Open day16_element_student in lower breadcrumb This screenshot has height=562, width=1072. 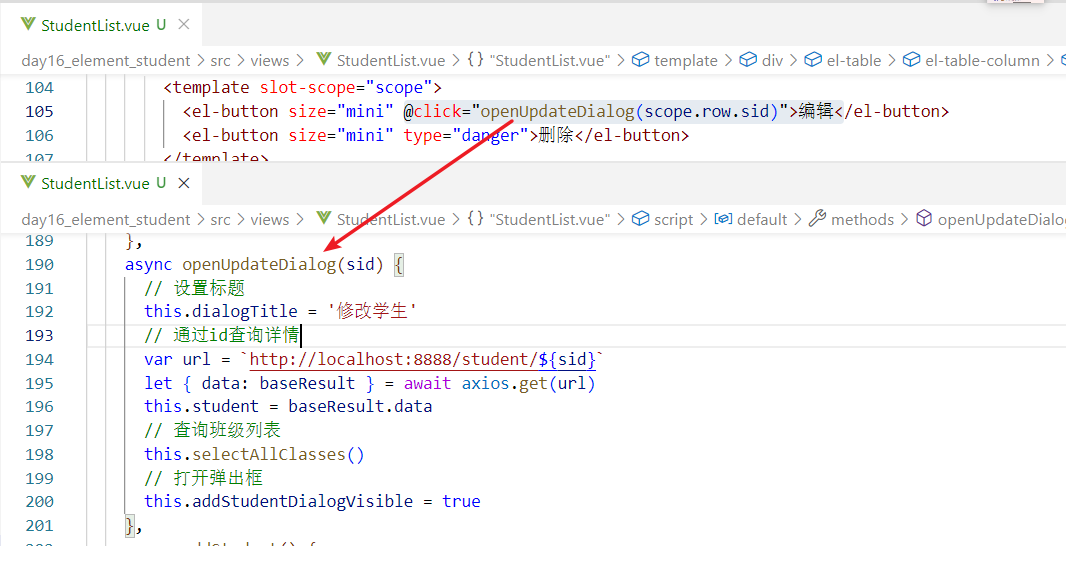point(106,219)
